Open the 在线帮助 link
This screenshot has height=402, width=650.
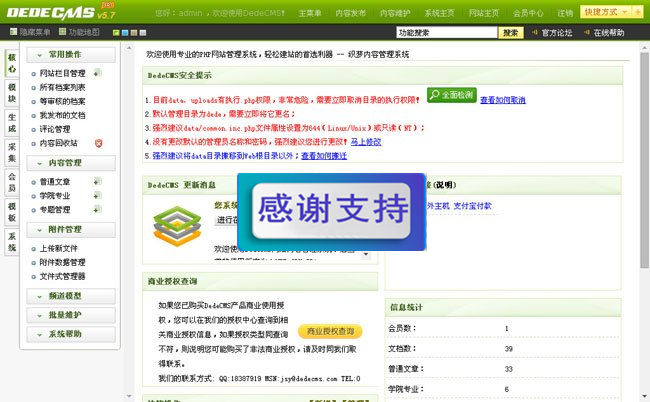[609, 32]
